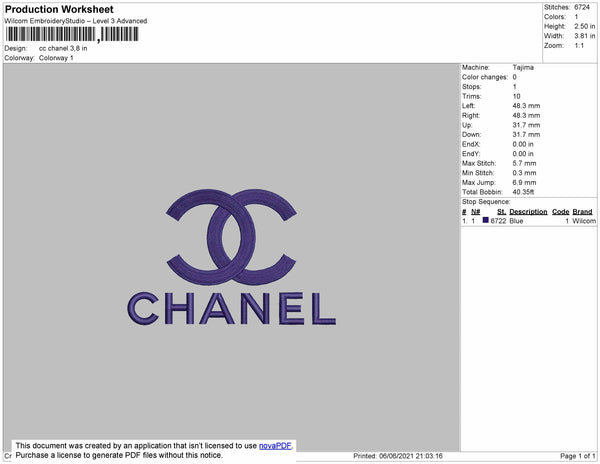Select the 'Blue' description cell
Viewport: 600px width, 464px height.
[516, 221]
